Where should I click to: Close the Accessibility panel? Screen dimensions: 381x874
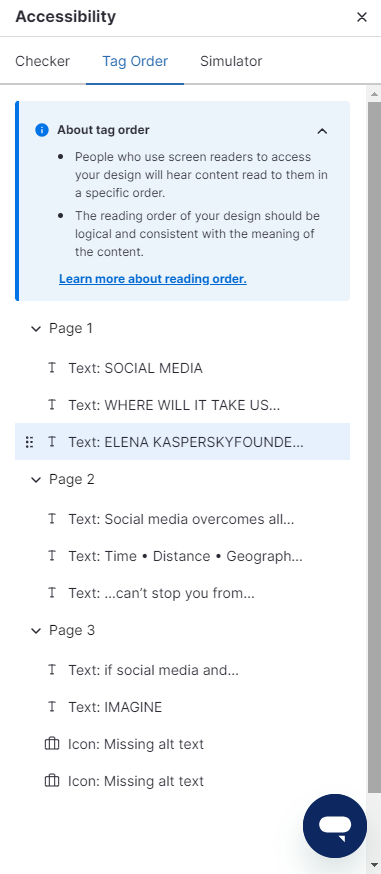click(362, 17)
